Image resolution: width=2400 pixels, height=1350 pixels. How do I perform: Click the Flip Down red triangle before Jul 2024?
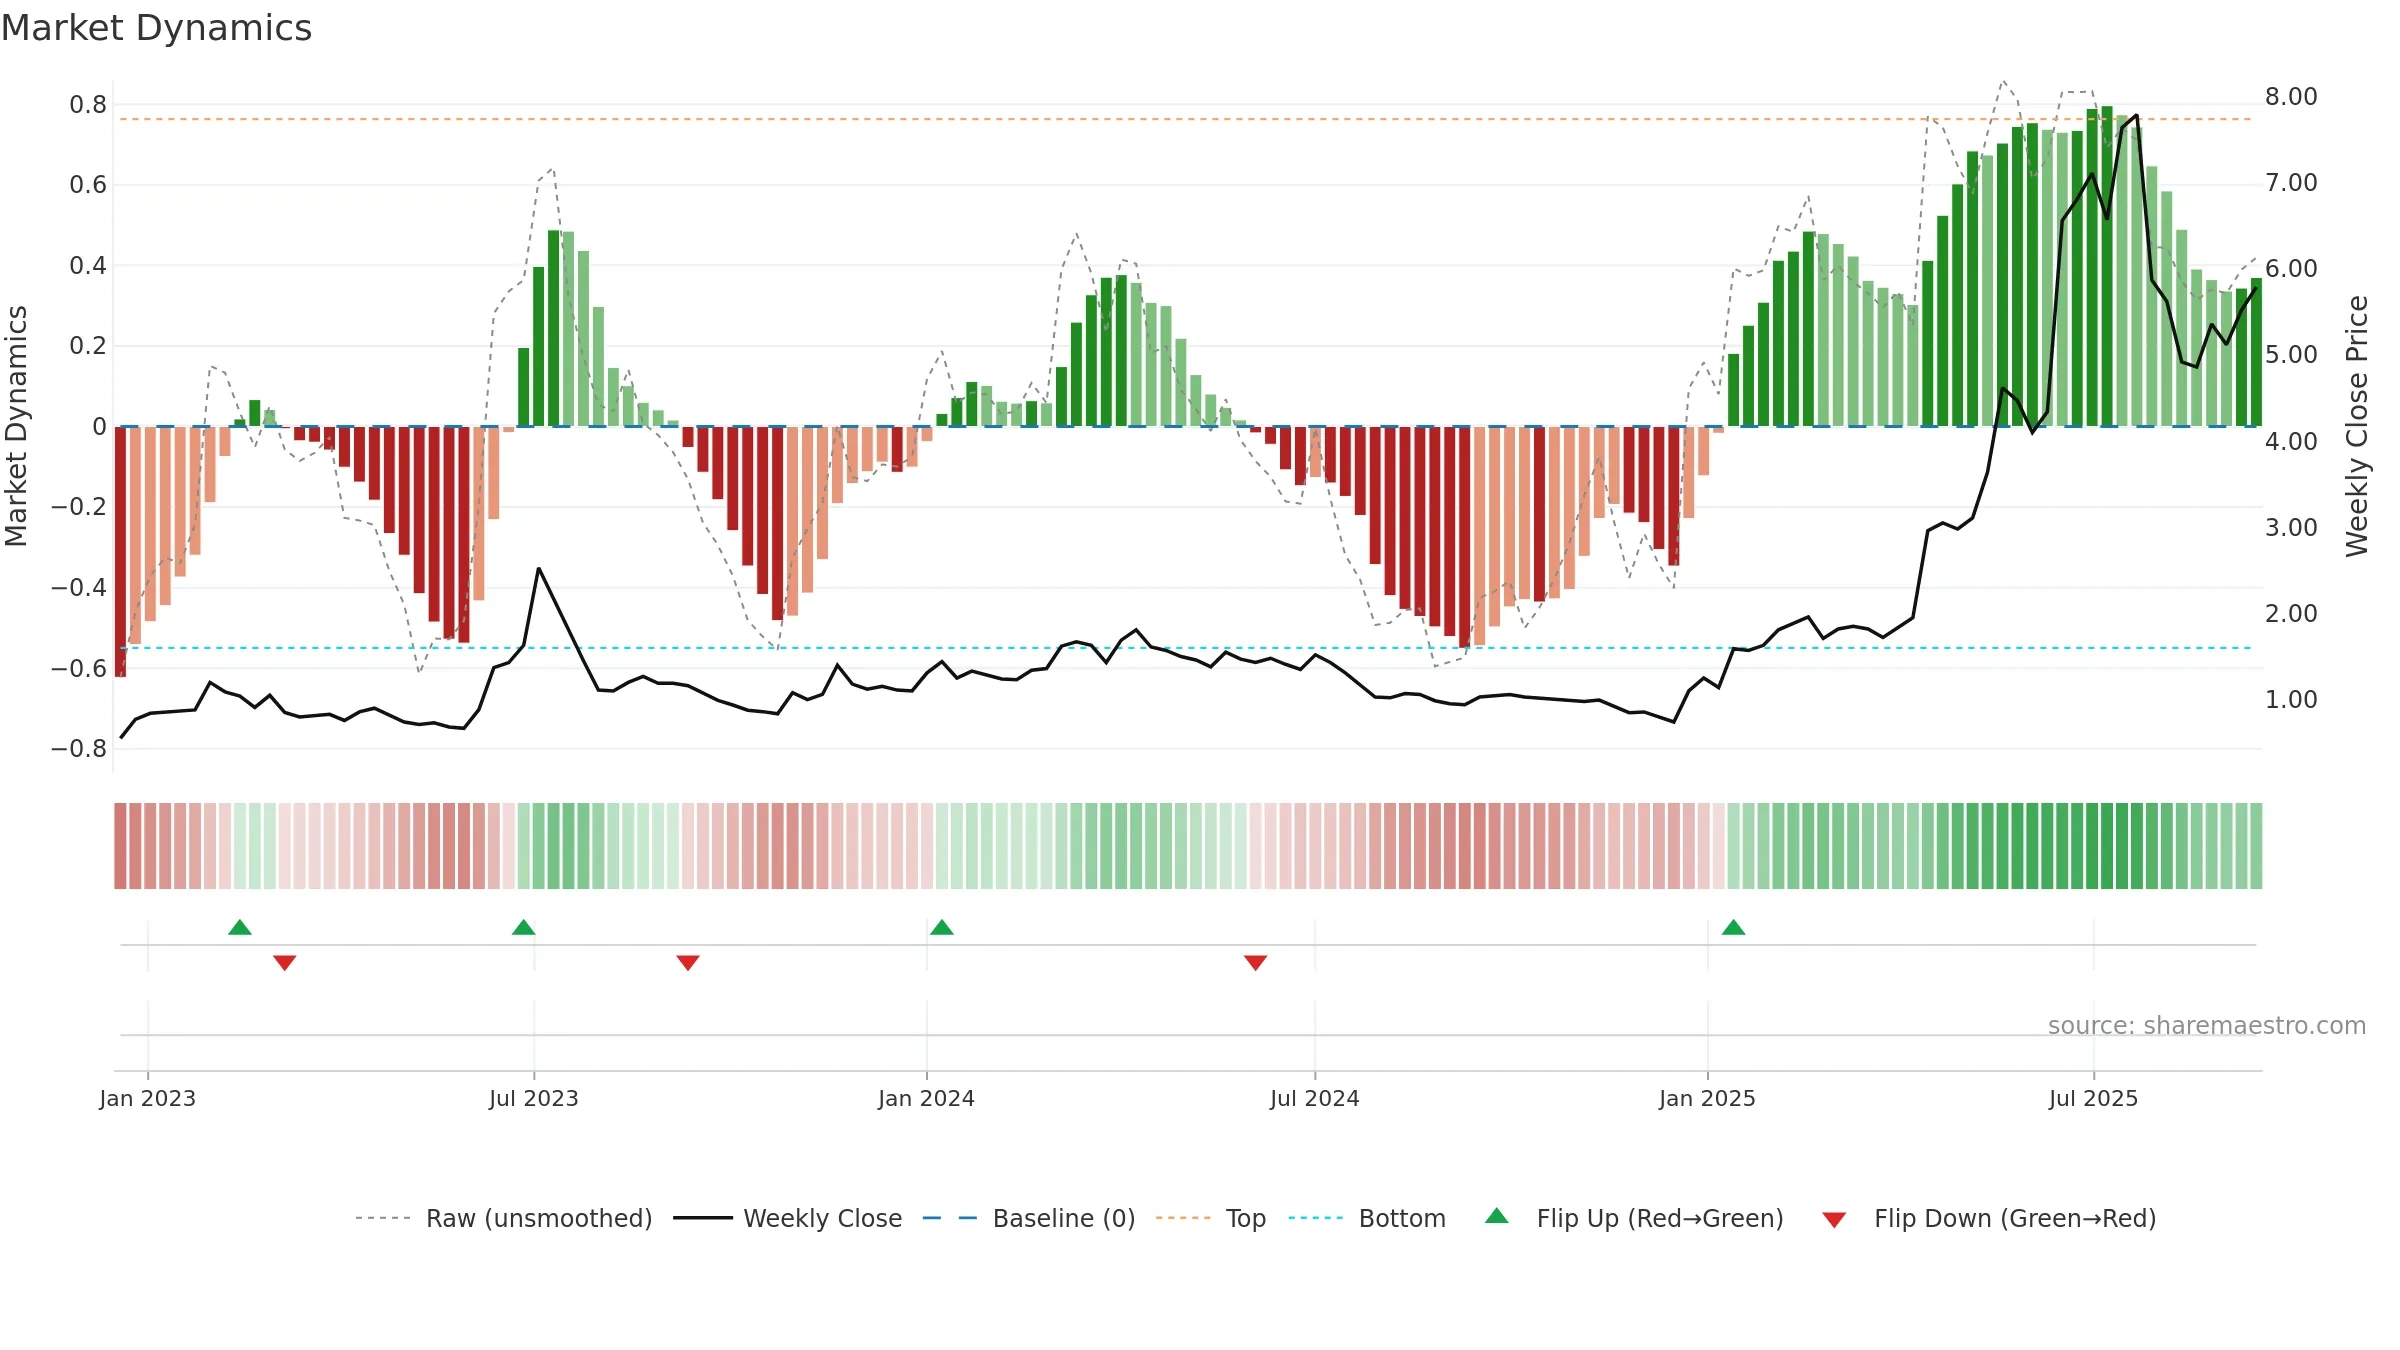[x=1255, y=963]
